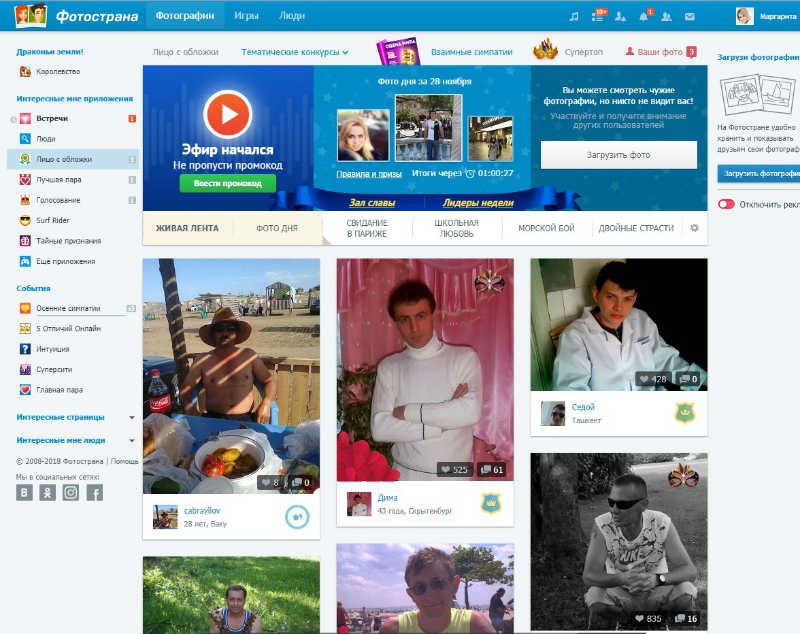Open messages envelope icon

pyautogui.click(x=689, y=16)
